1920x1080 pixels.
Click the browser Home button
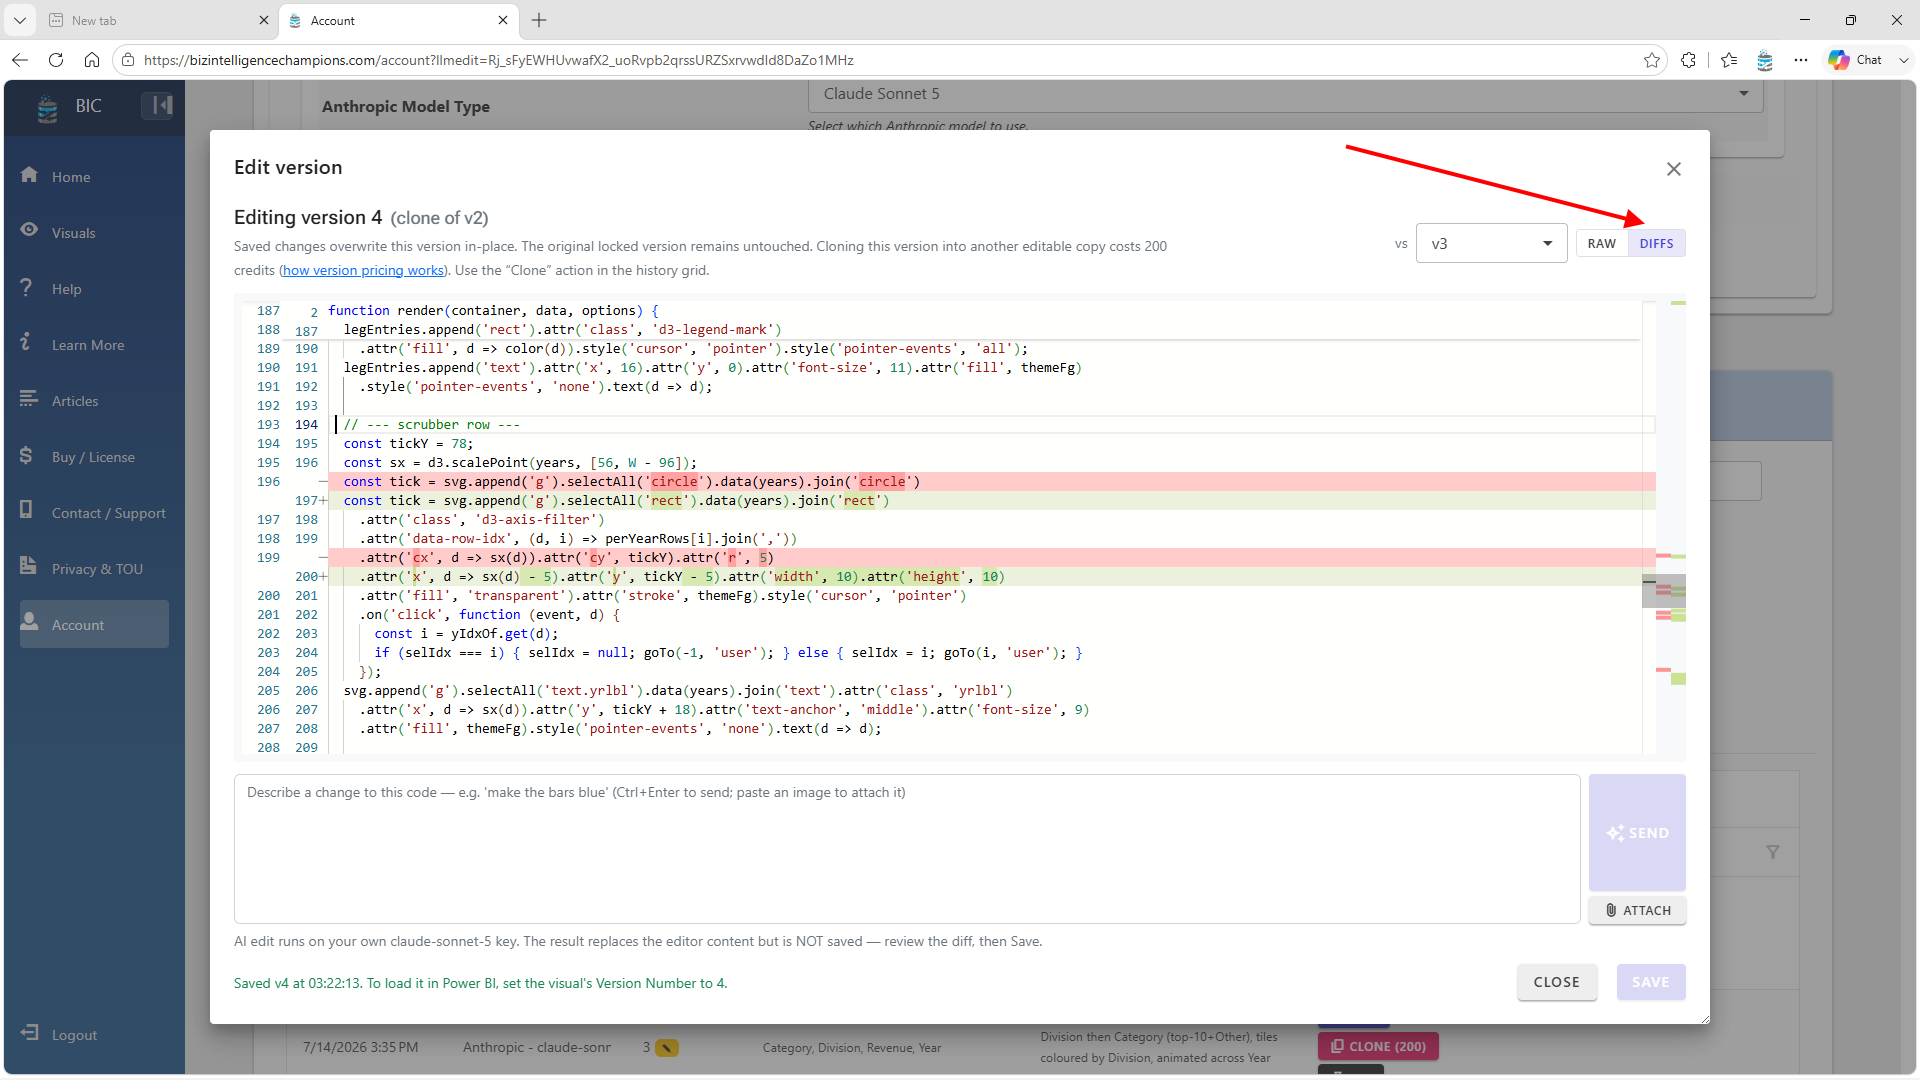pyautogui.click(x=92, y=60)
